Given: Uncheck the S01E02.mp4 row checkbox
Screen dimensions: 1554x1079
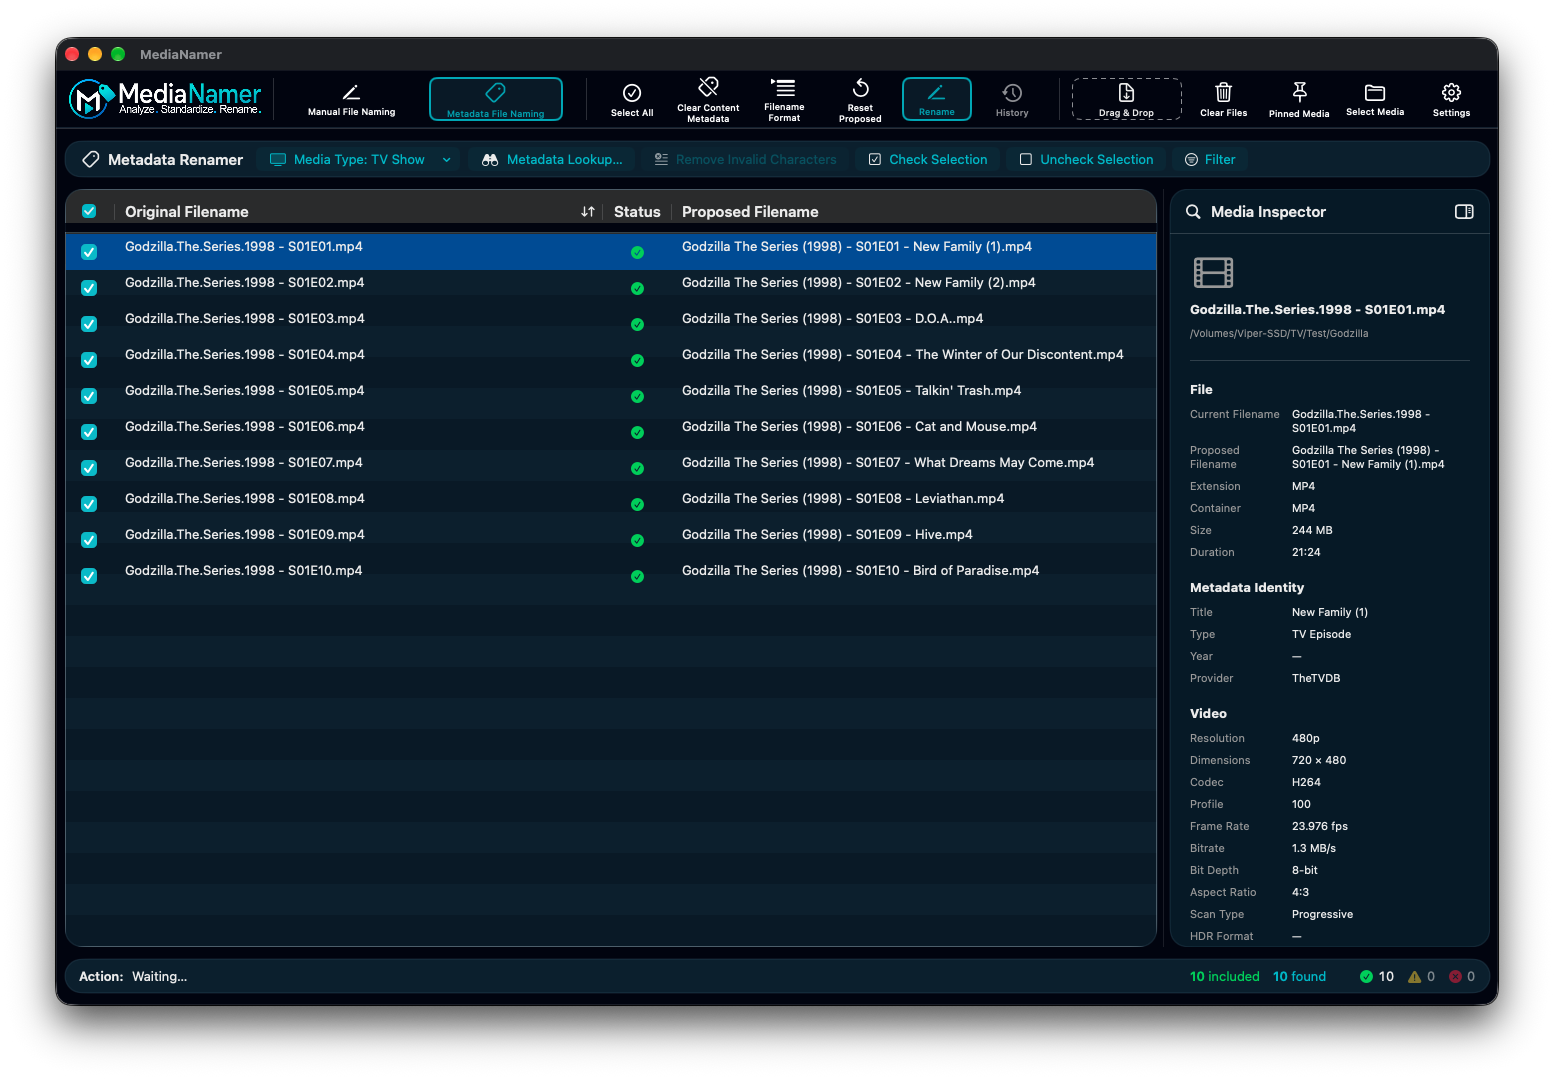Looking at the screenshot, I should [89, 288].
